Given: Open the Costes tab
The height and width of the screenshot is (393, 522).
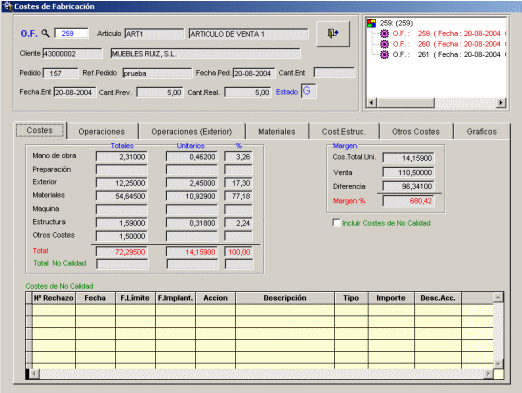Looking at the screenshot, I should 40,130.
